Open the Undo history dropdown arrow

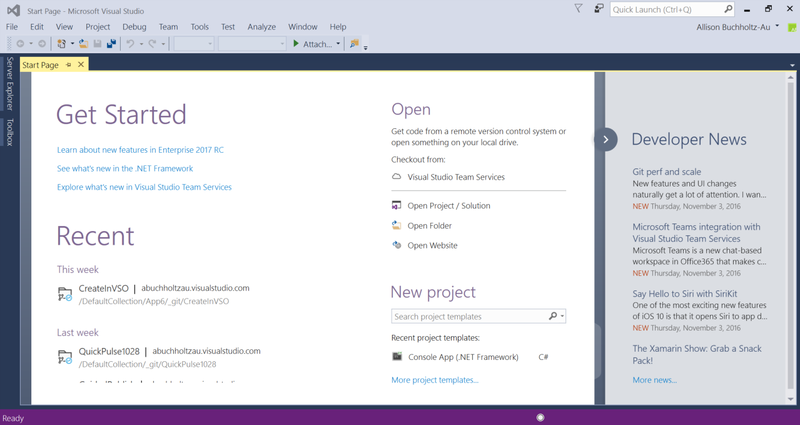tap(141, 44)
